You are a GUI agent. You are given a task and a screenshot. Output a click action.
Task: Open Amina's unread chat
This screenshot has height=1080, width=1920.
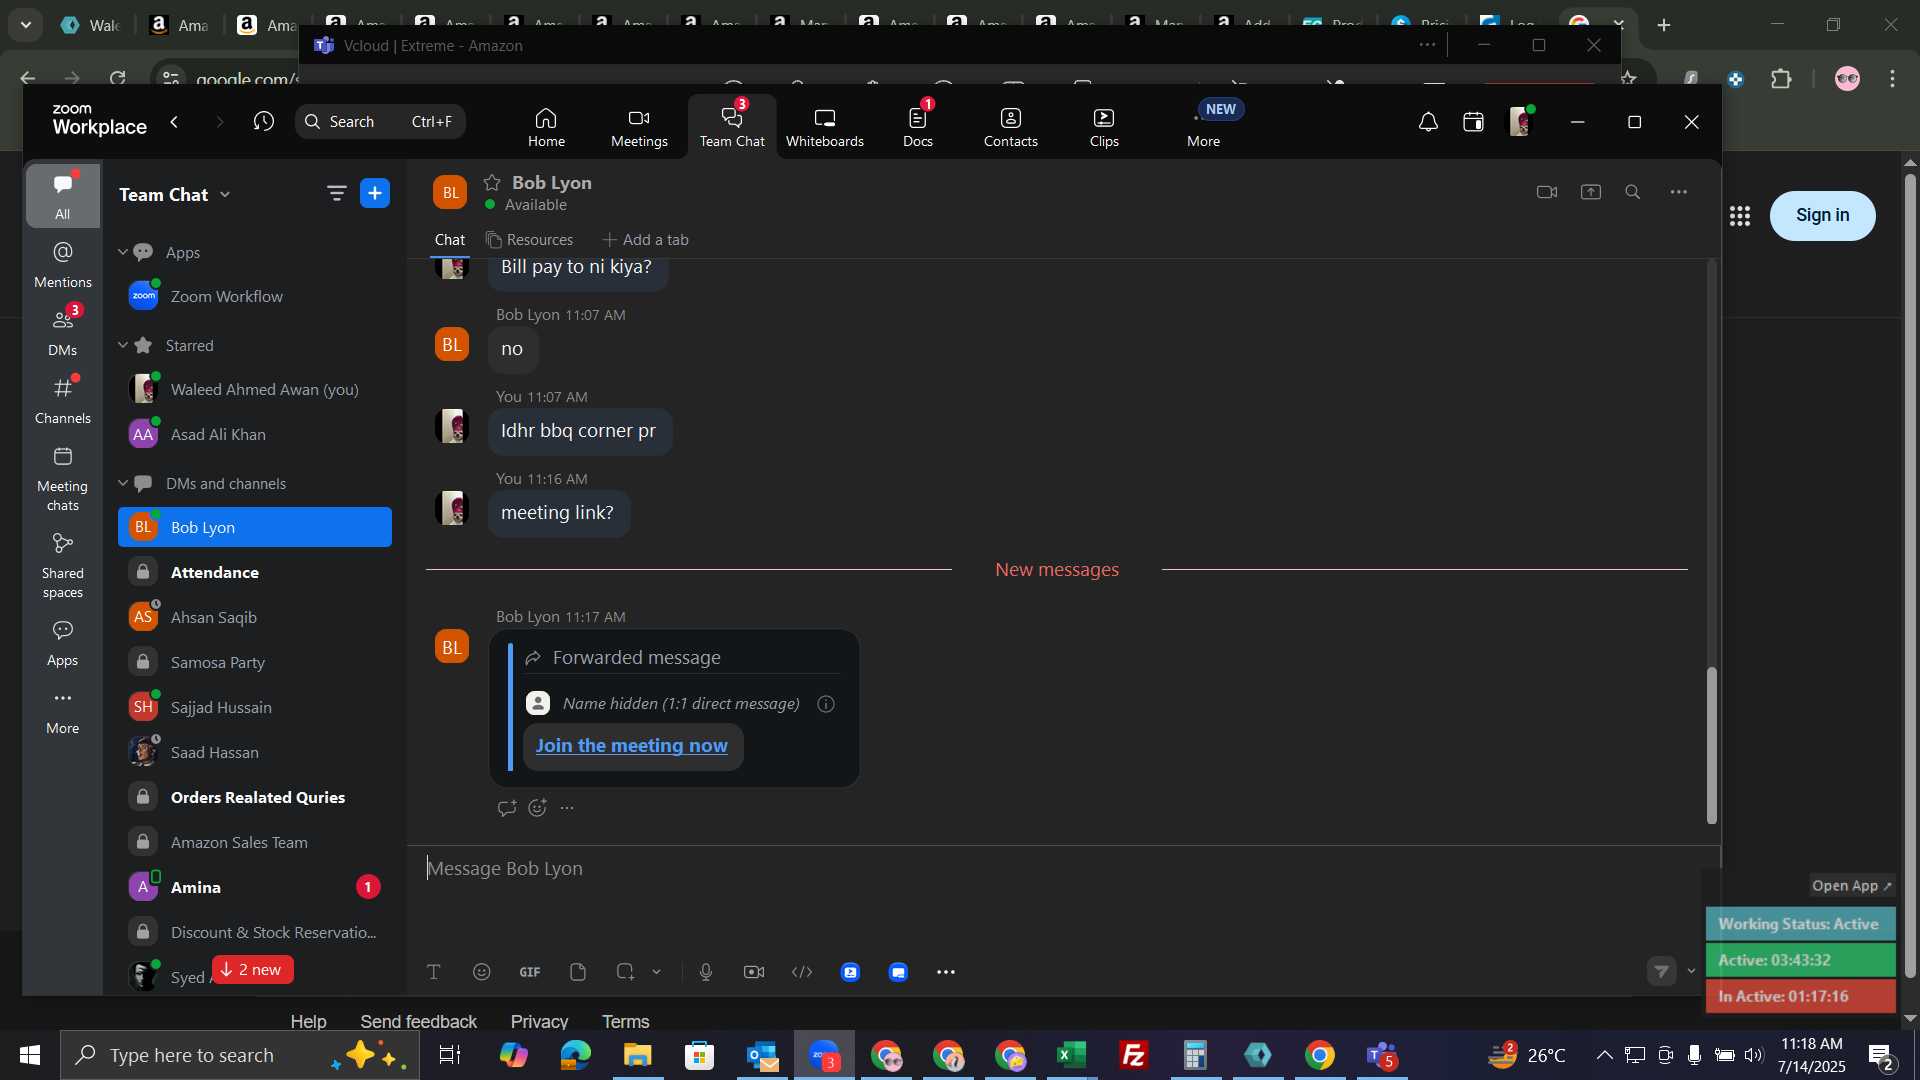[255, 888]
